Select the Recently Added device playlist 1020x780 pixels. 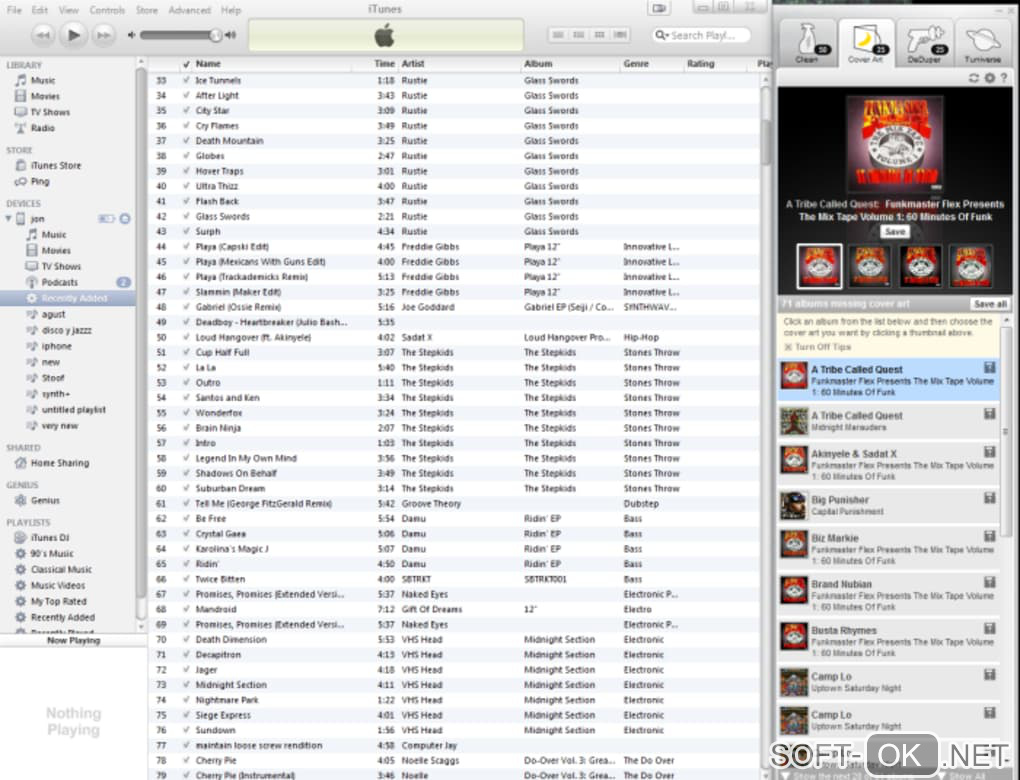point(68,298)
